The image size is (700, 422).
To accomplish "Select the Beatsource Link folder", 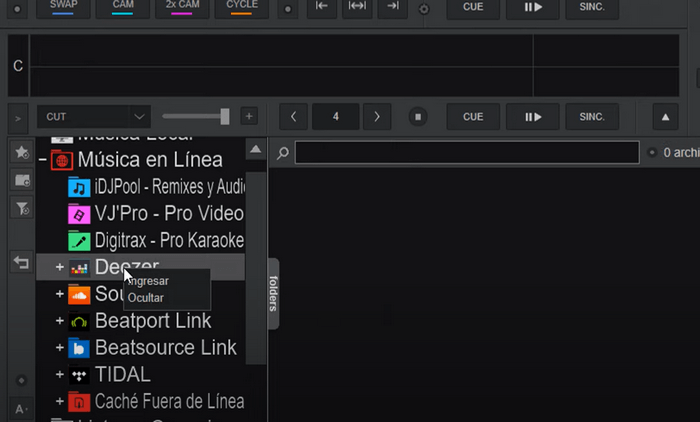I will click(166, 348).
